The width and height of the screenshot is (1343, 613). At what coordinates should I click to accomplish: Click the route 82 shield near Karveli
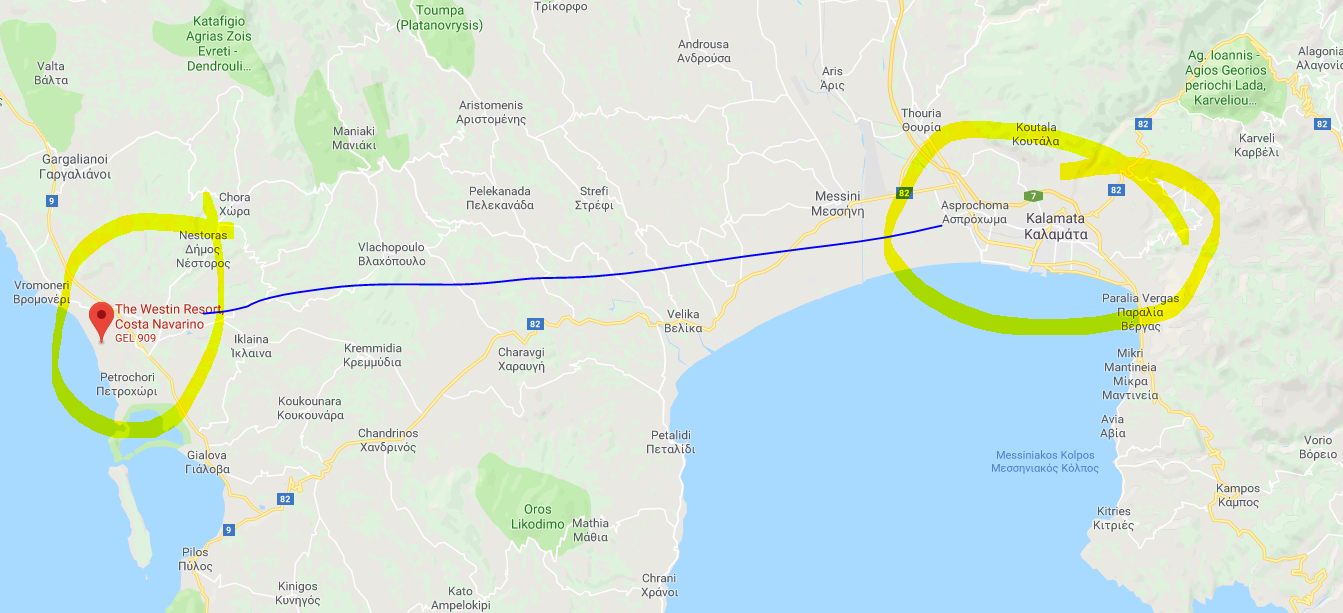click(1141, 122)
